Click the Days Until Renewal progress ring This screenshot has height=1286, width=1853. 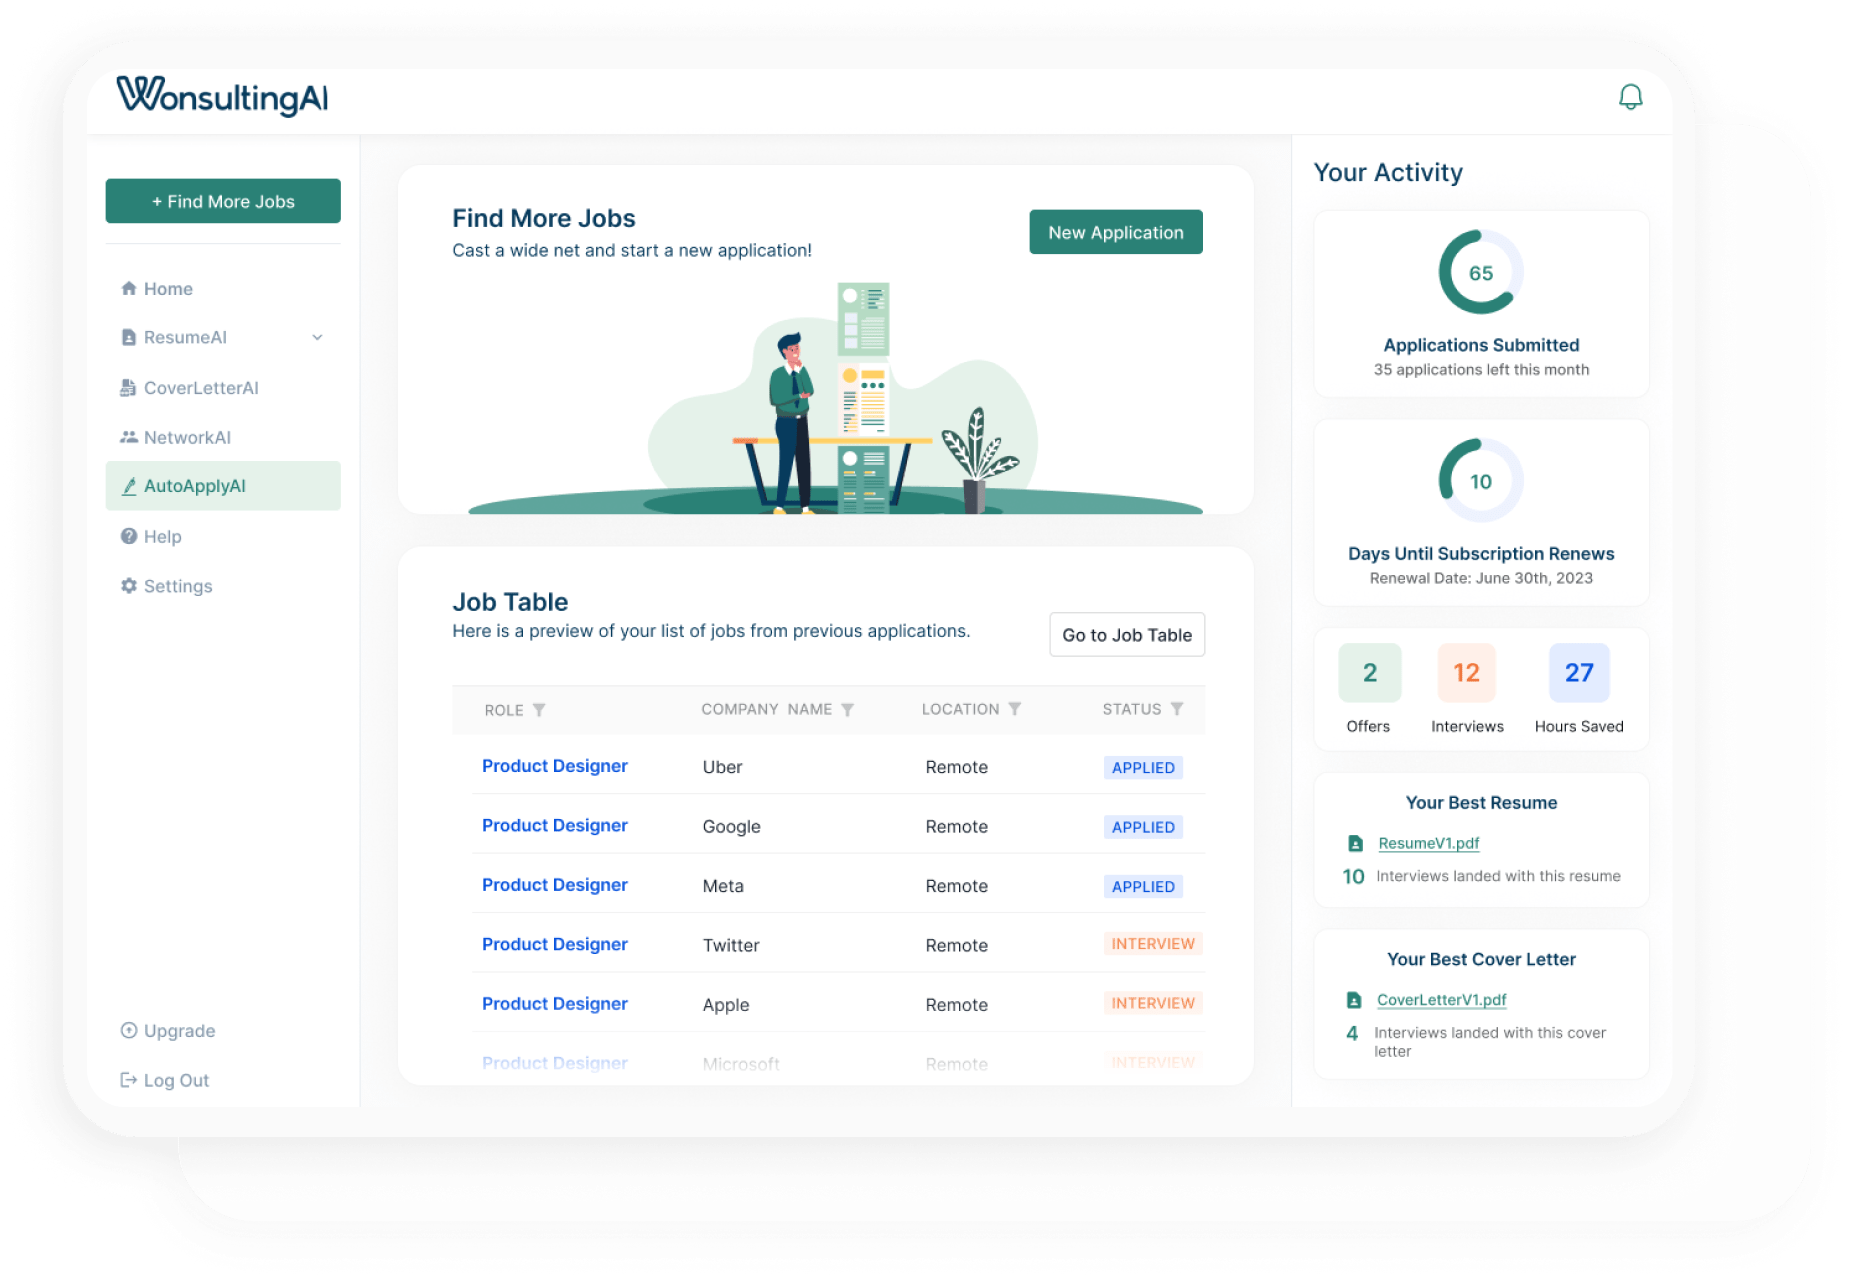click(1481, 481)
